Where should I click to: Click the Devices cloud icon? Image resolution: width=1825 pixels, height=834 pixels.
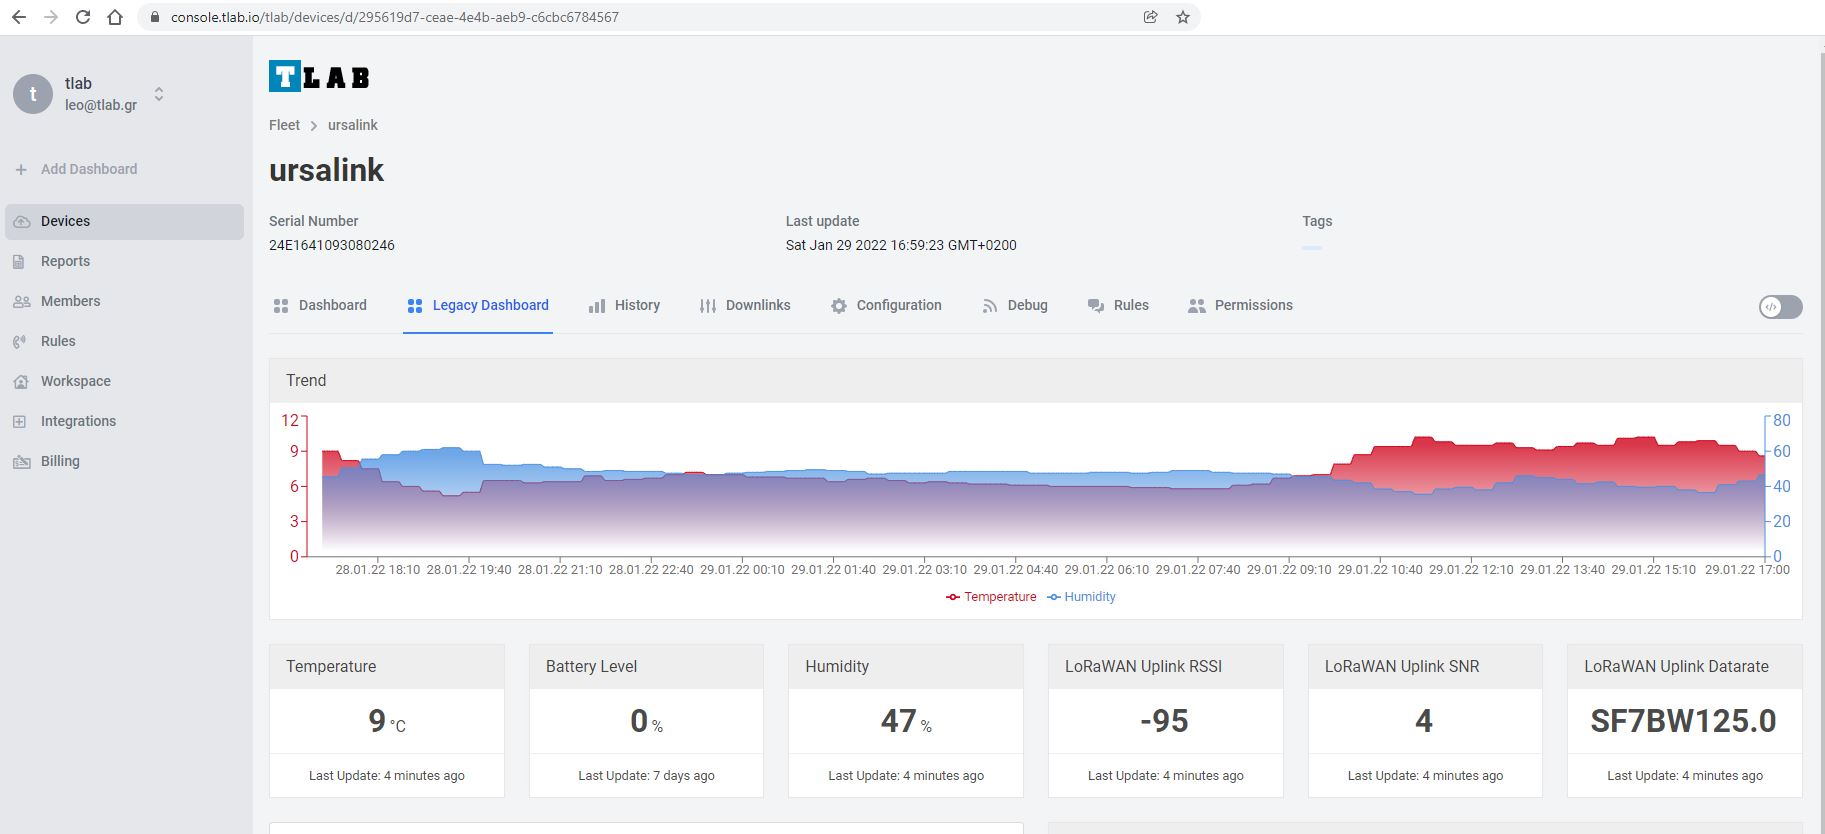(21, 221)
